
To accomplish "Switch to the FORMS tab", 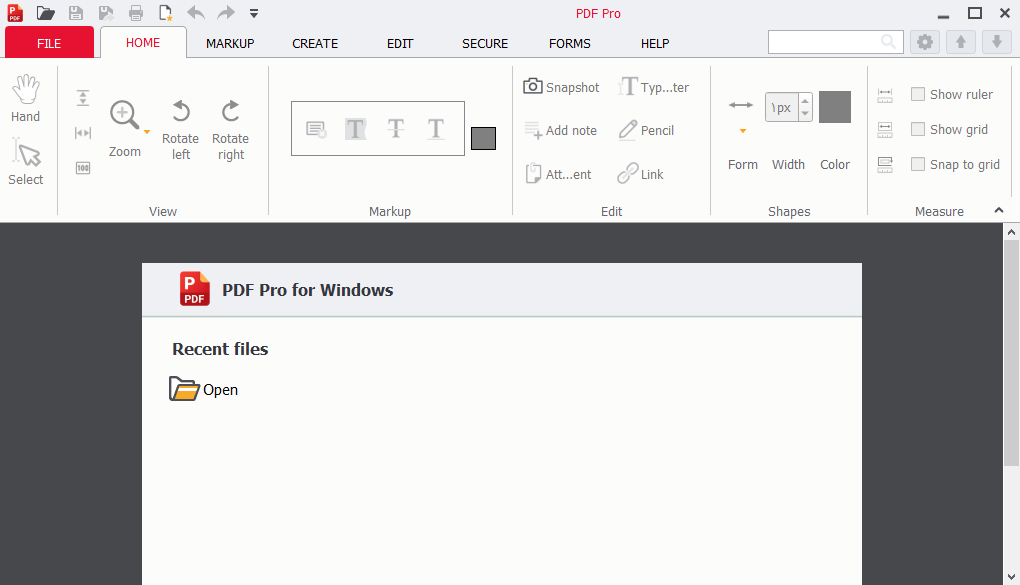I will tap(570, 44).
